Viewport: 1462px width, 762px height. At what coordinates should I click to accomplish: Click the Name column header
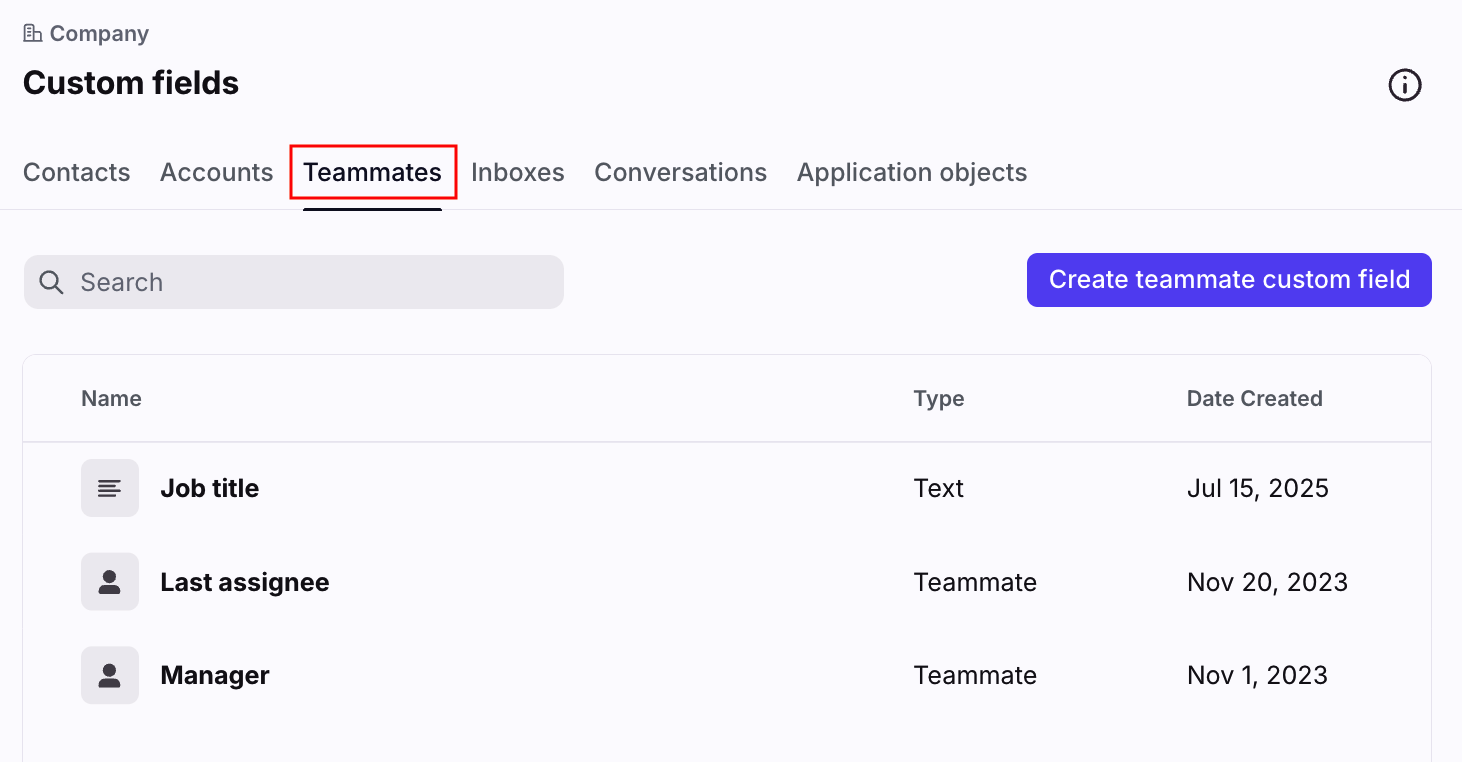tap(111, 398)
